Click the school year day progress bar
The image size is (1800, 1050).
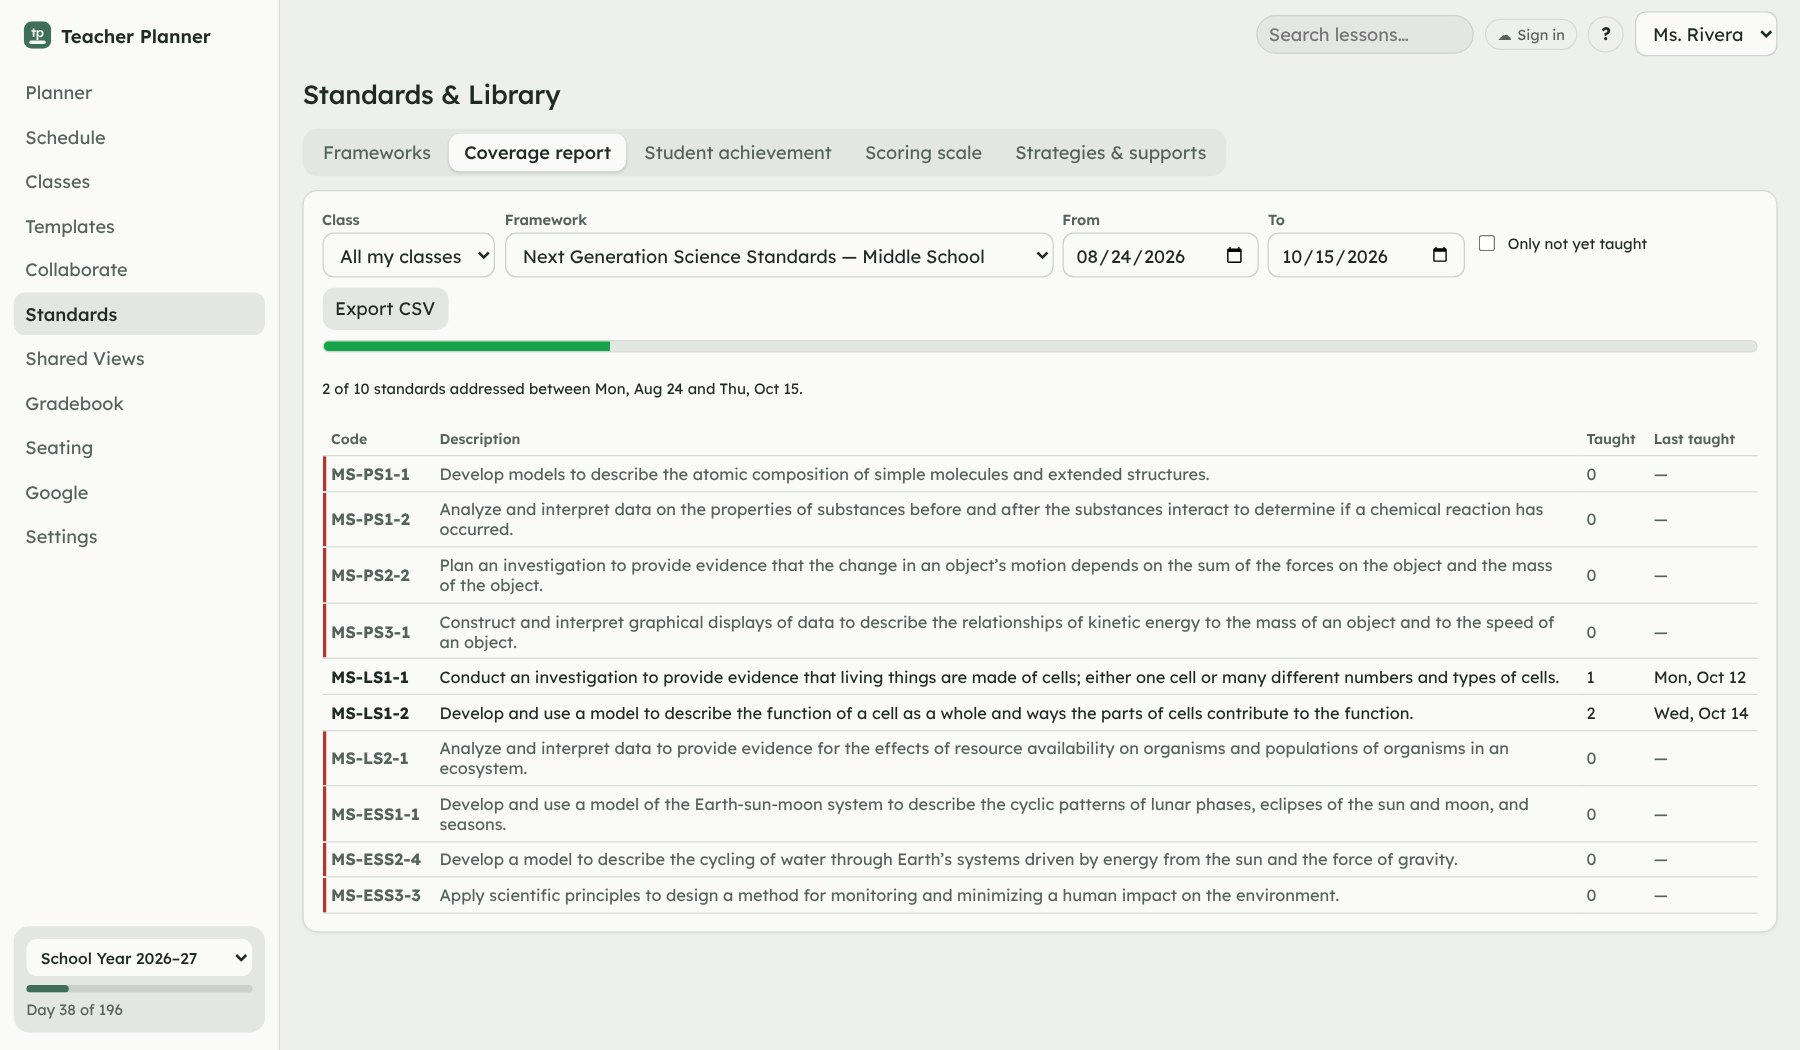pyautogui.click(x=139, y=988)
